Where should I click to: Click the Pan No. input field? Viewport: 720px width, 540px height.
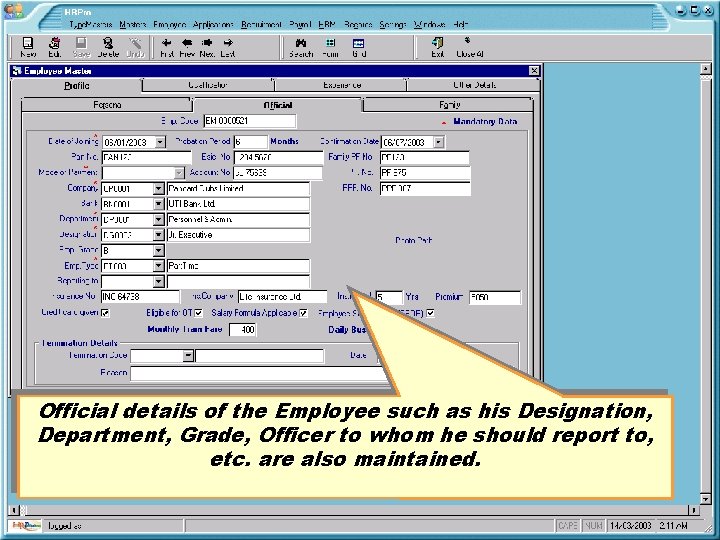pos(146,158)
